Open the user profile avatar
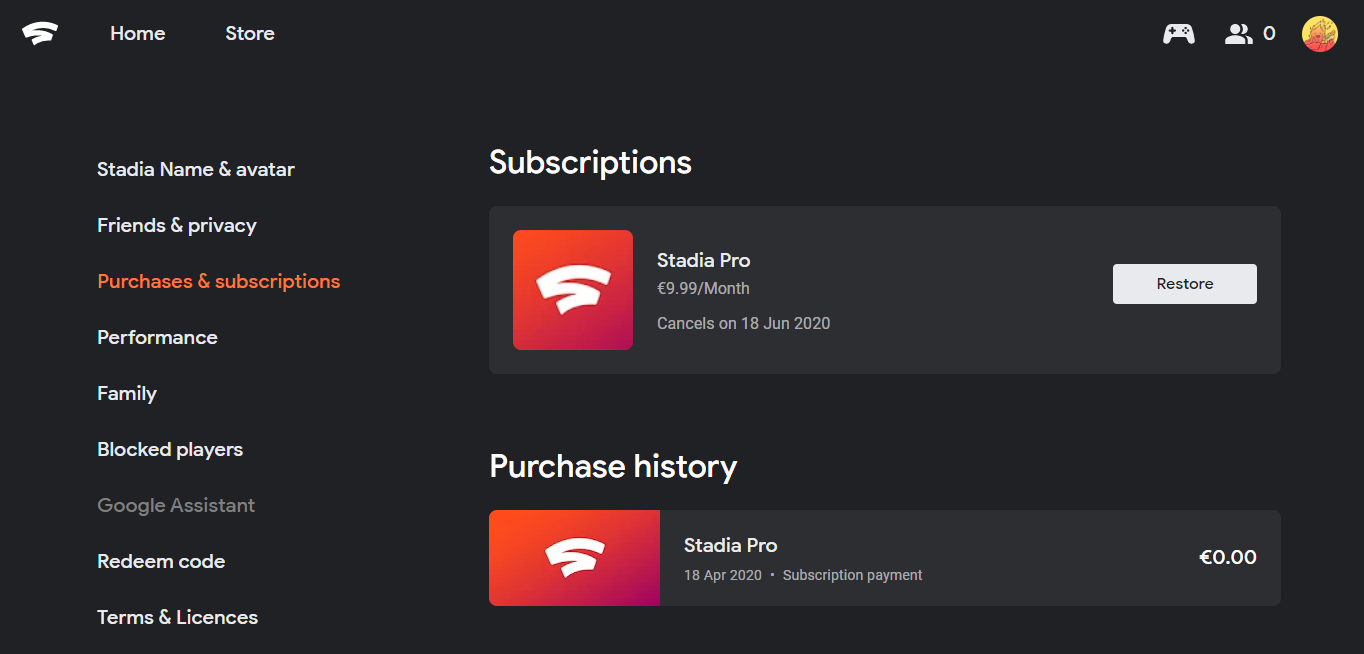1364x654 pixels. click(x=1320, y=34)
